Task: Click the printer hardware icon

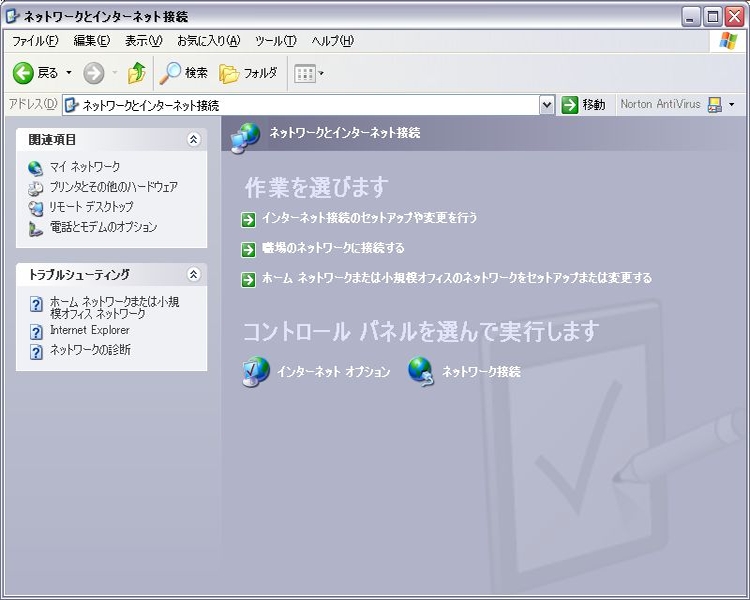Action: [35, 189]
